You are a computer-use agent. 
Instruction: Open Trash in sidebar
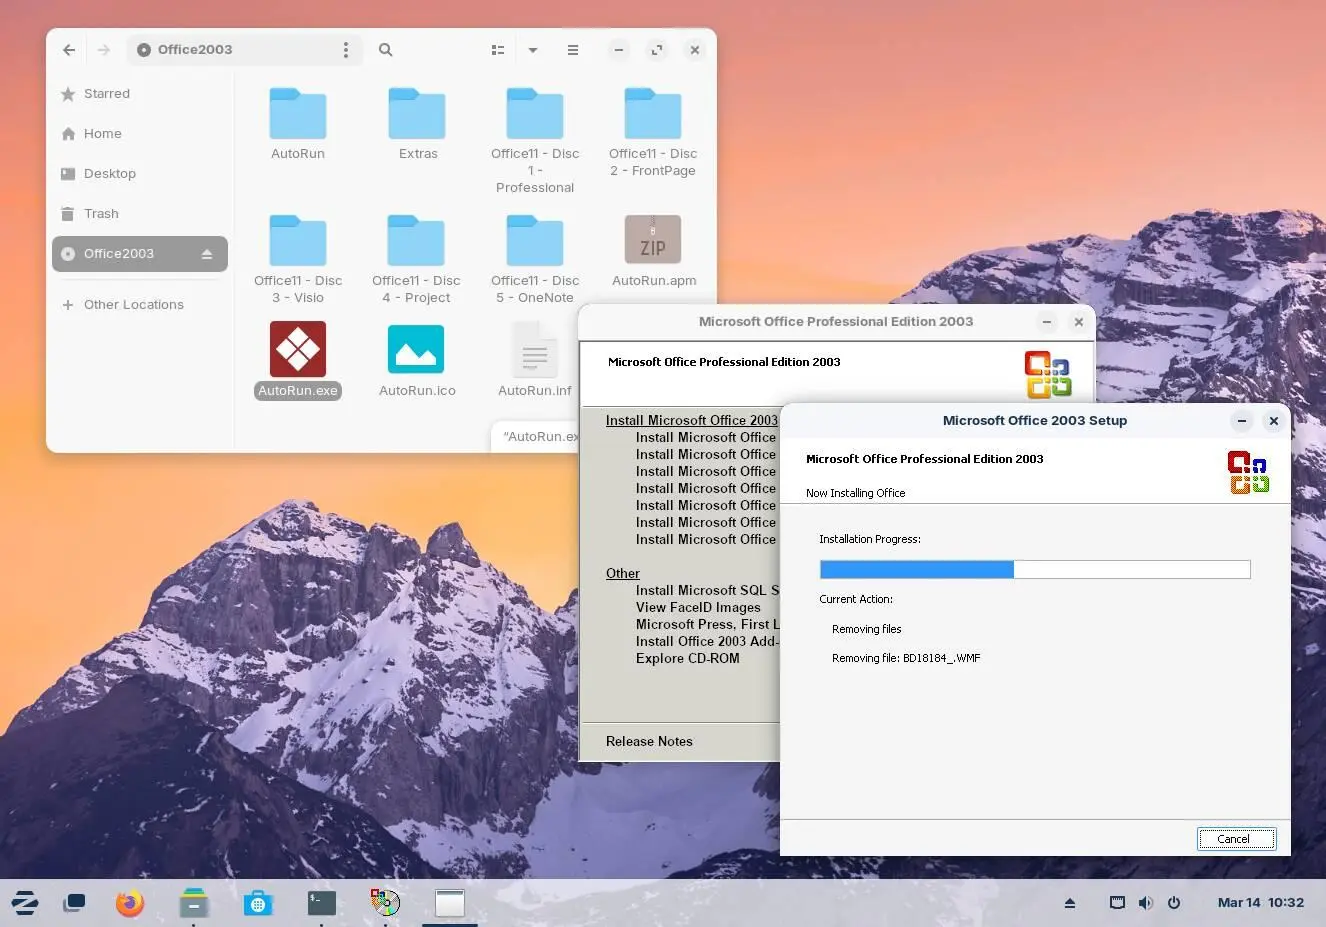pyautogui.click(x=140, y=214)
